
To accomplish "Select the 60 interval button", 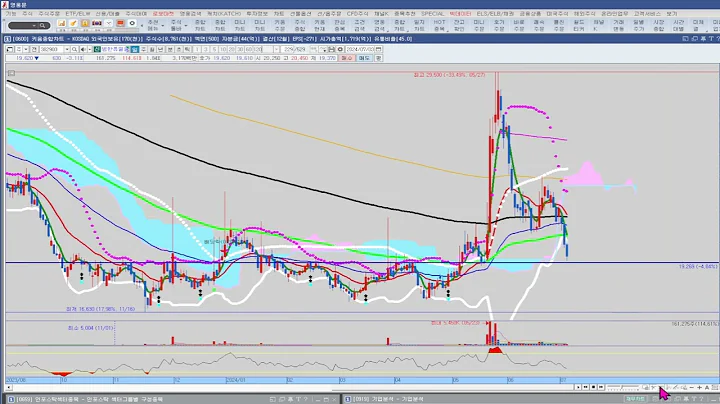I will point(248,49).
